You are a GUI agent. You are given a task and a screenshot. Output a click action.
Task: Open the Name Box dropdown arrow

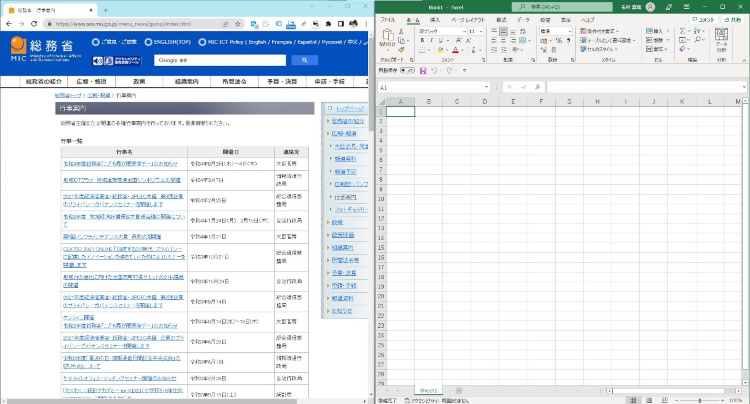point(486,87)
